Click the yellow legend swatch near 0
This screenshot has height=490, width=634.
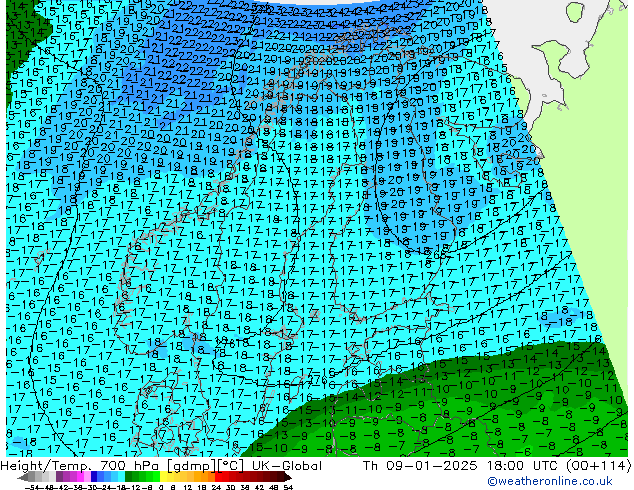pos(163,477)
